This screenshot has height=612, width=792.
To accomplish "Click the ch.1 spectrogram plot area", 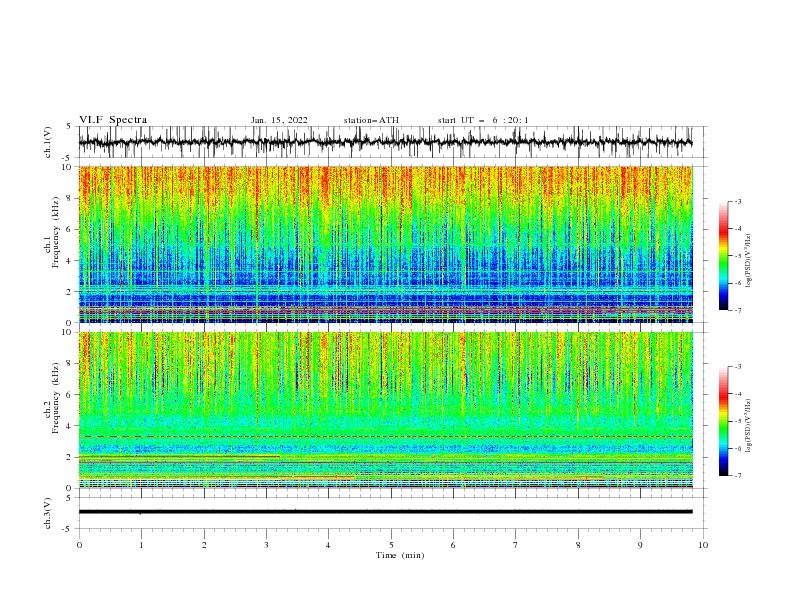I will [x=385, y=244].
